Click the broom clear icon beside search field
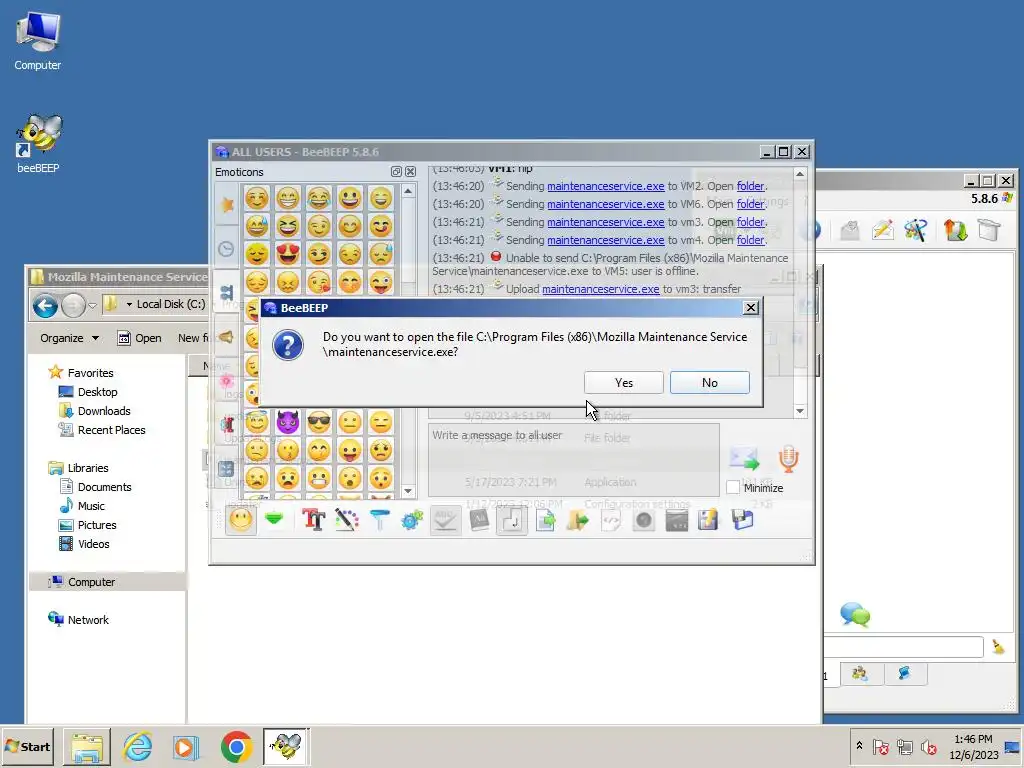1024x768 pixels. (x=998, y=647)
